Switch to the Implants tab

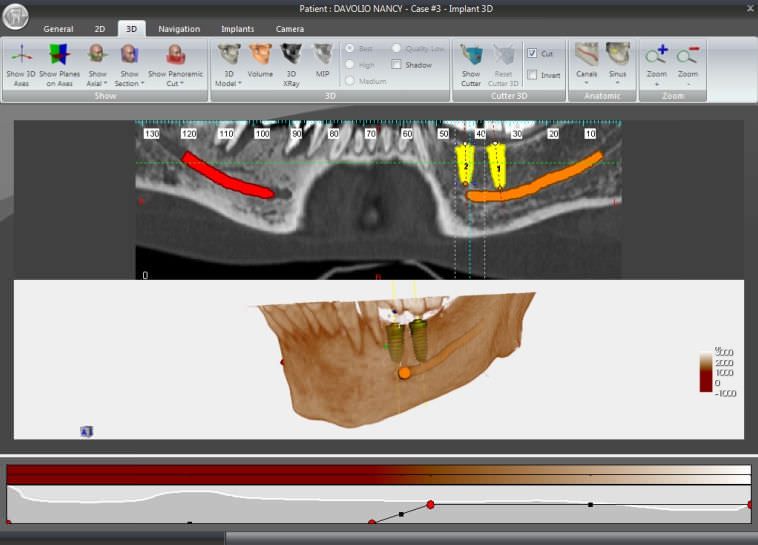coord(237,29)
